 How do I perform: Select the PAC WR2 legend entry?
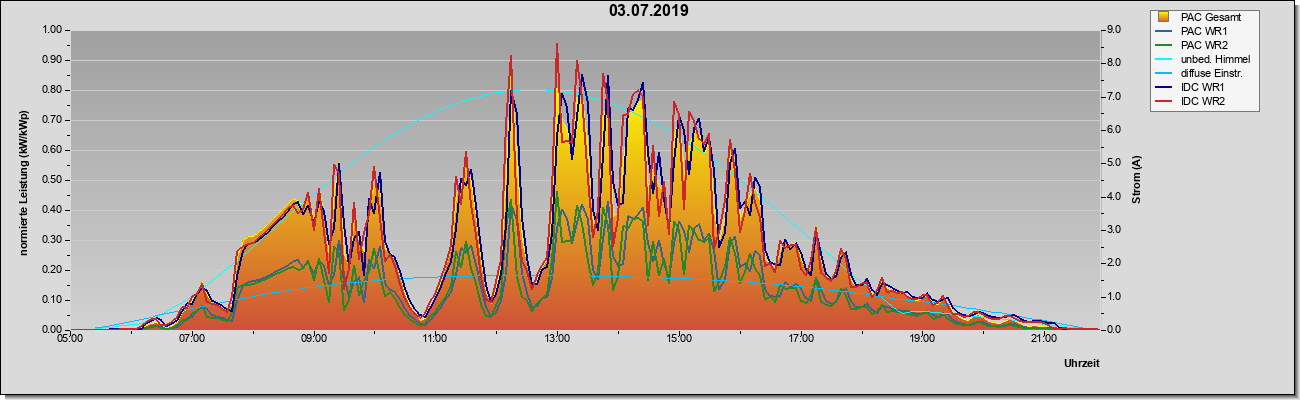pyautogui.click(x=1203, y=45)
